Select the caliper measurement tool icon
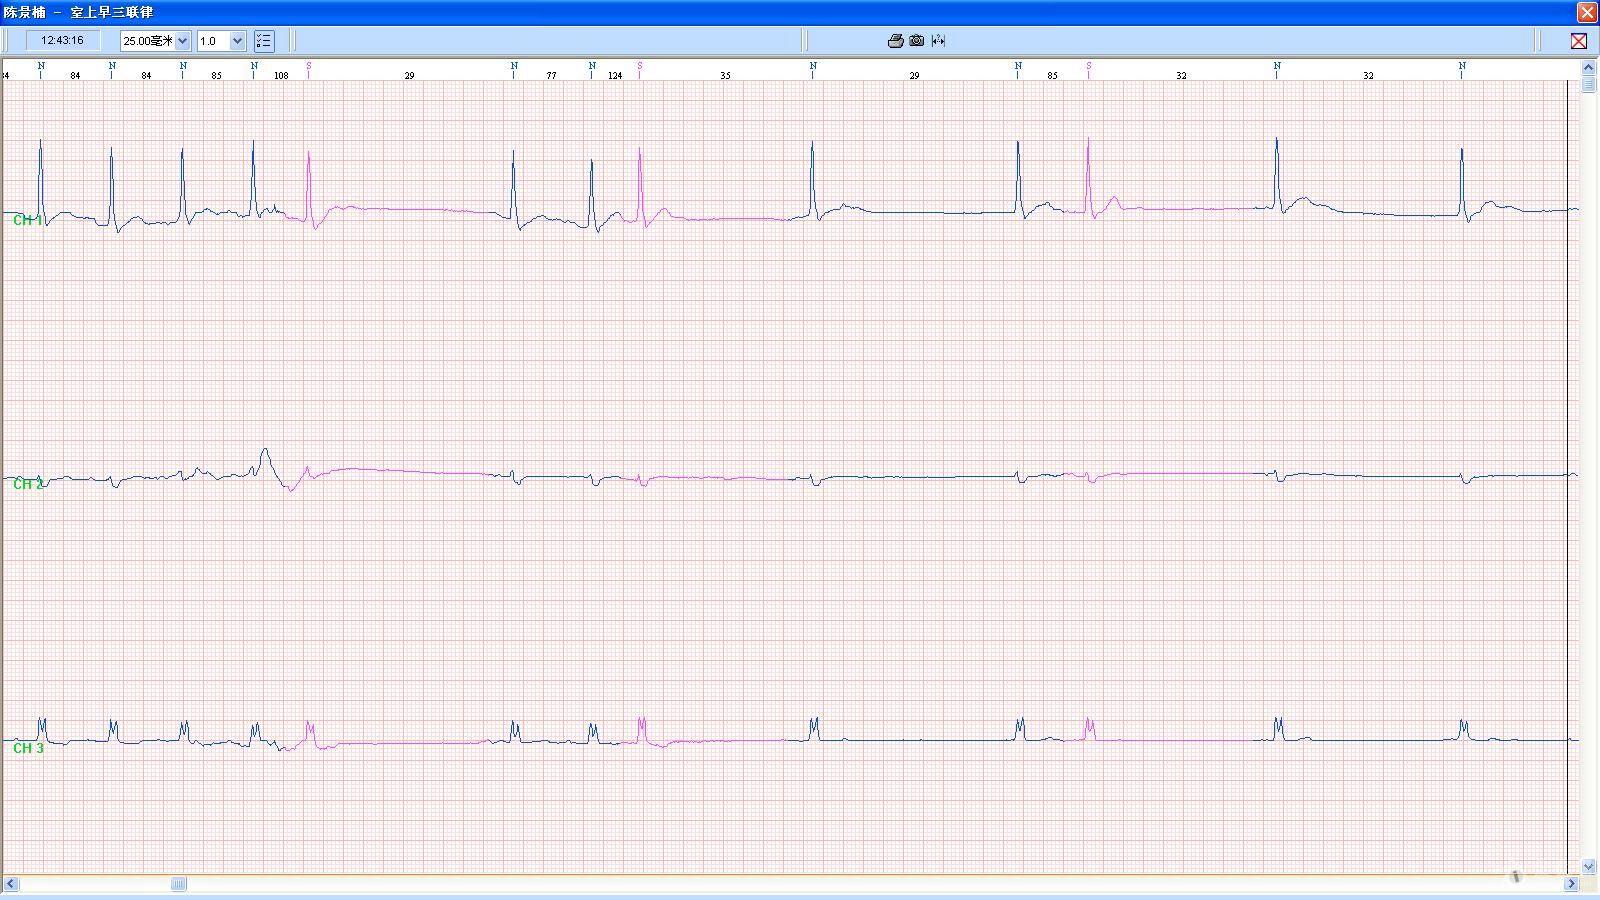The width and height of the screenshot is (1600, 900). 938,40
